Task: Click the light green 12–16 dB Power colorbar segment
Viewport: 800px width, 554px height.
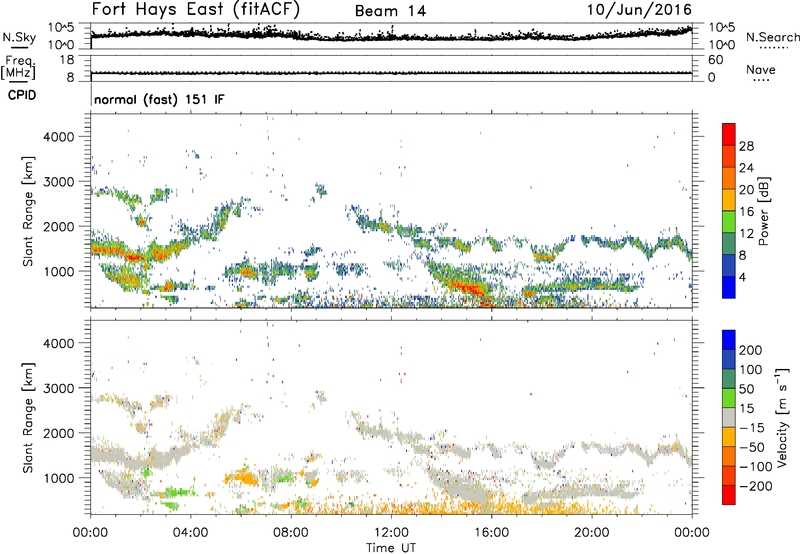Action: click(729, 221)
